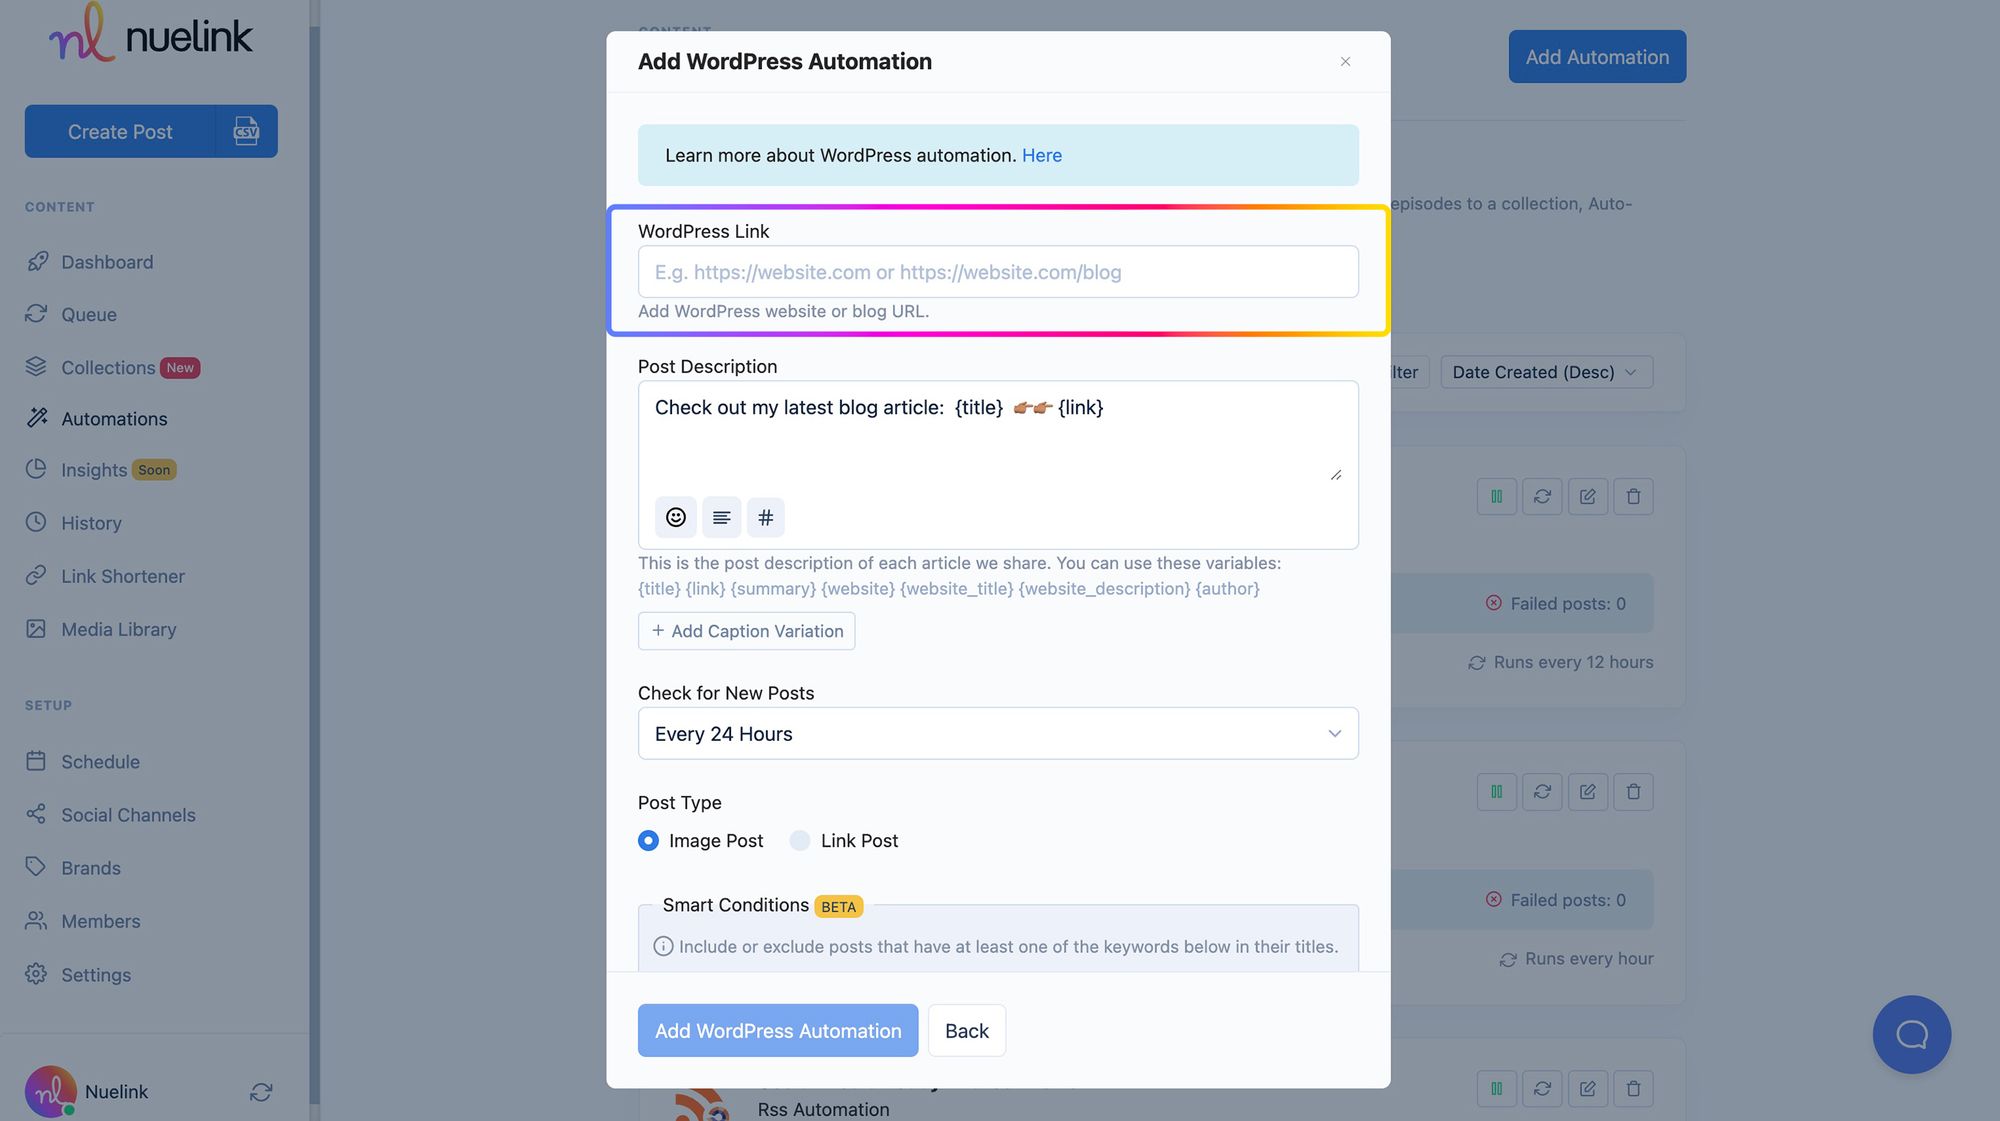2000x1121 pixels.
Task: Click the CSV upload icon next to Create Post
Action: coord(246,131)
